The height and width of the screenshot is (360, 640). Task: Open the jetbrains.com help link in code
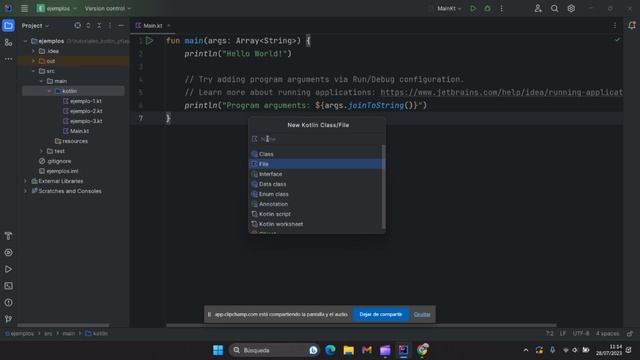(x=501, y=92)
